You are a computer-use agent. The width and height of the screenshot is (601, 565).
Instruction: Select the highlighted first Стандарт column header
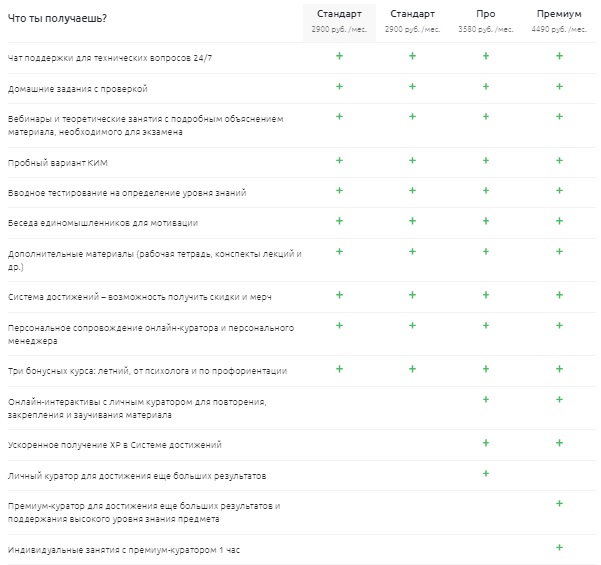tap(340, 14)
